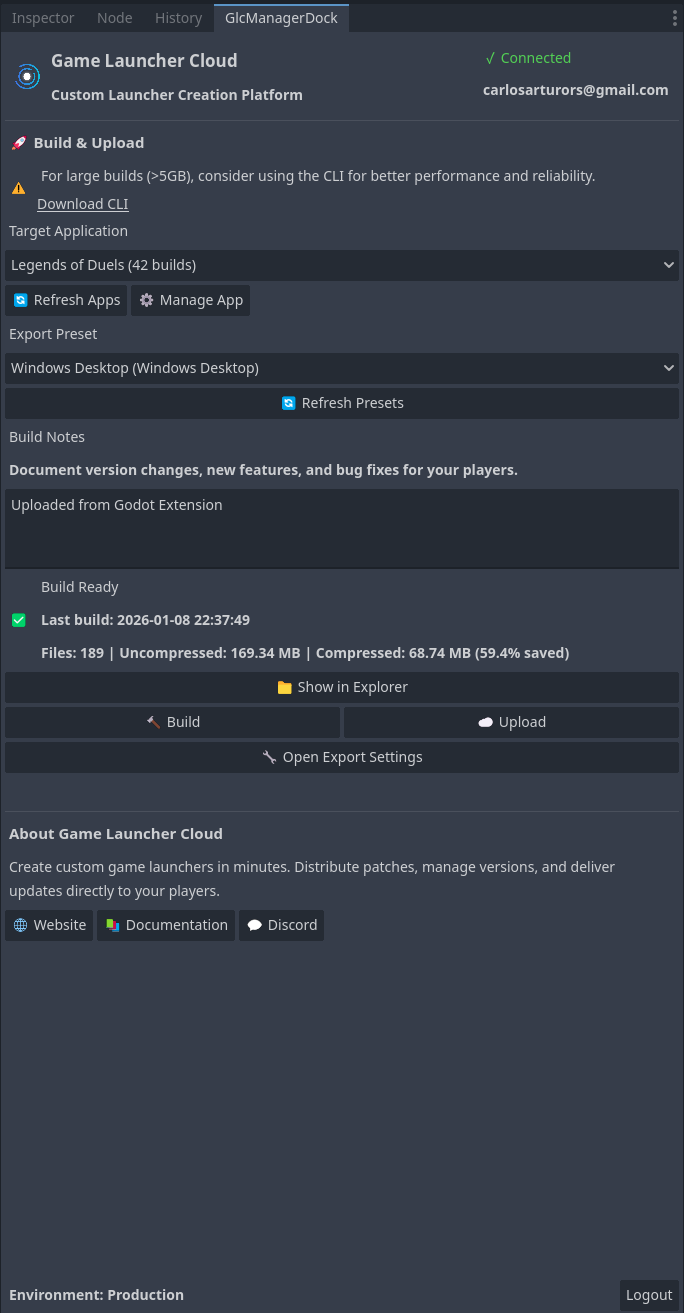Expand the Target Application dropdown
The width and height of the screenshot is (684, 1313).
(x=342, y=265)
